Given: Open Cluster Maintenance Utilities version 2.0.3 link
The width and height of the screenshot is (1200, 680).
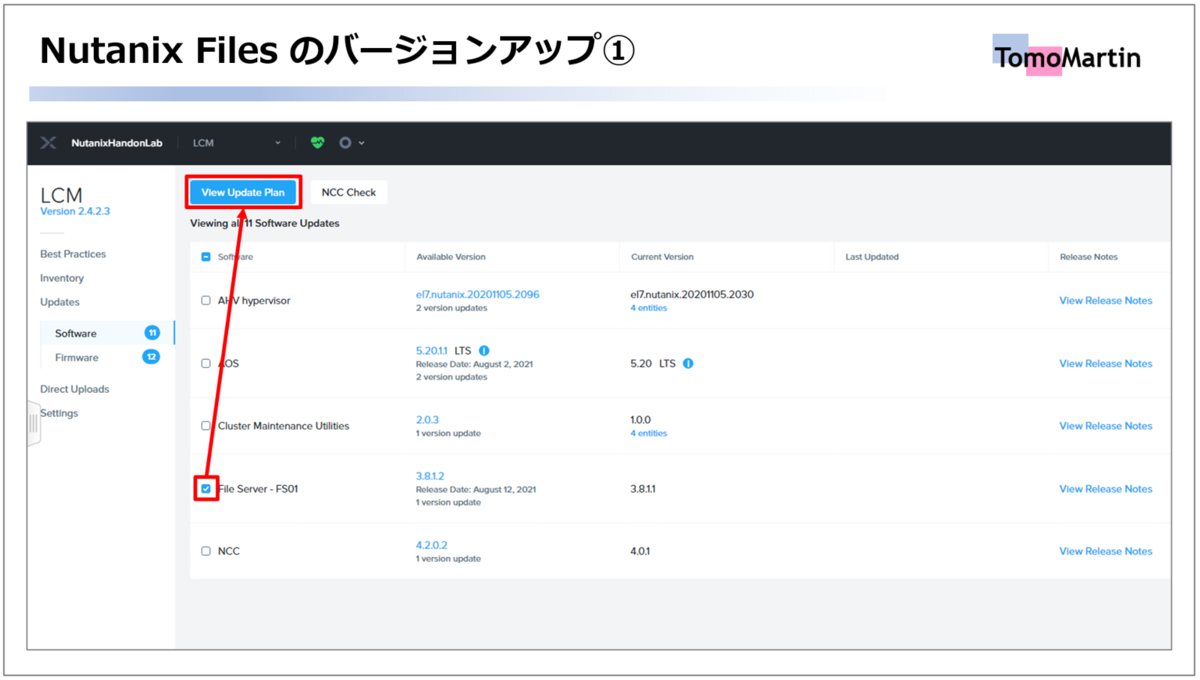Looking at the screenshot, I should pyautogui.click(x=427, y=420).
